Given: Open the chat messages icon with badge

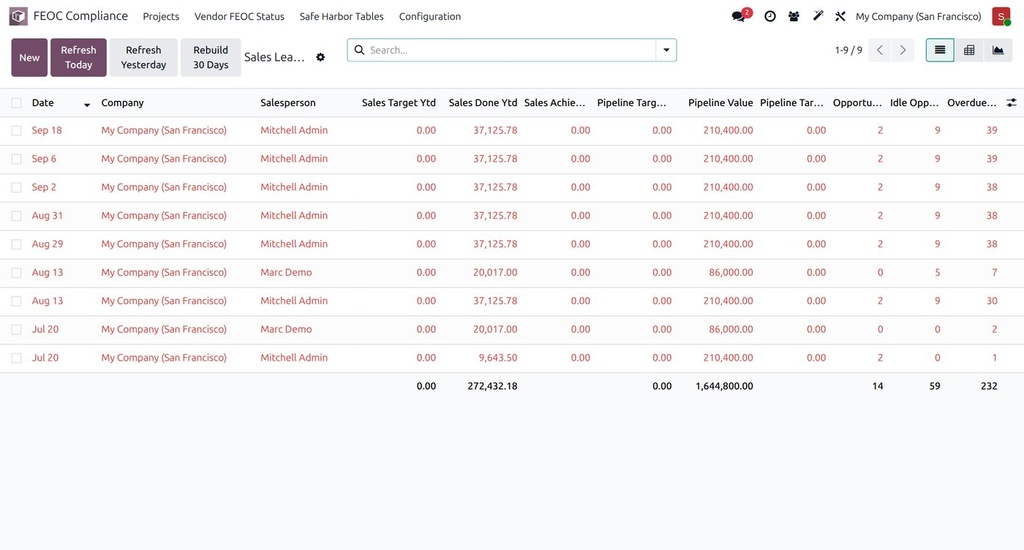Looking at the screenshot, I should click(741, 16).
